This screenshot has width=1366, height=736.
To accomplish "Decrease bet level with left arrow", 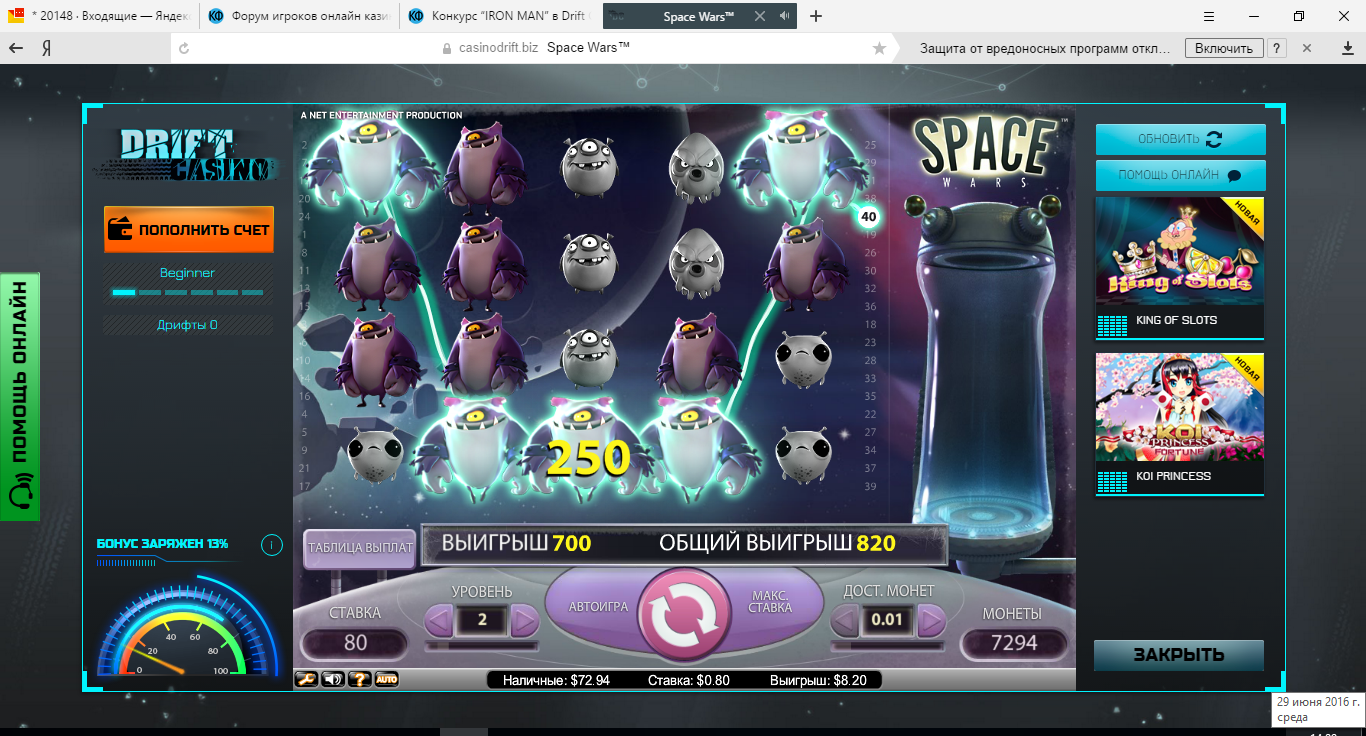I will pyautogui.click(x=438, y=621).
